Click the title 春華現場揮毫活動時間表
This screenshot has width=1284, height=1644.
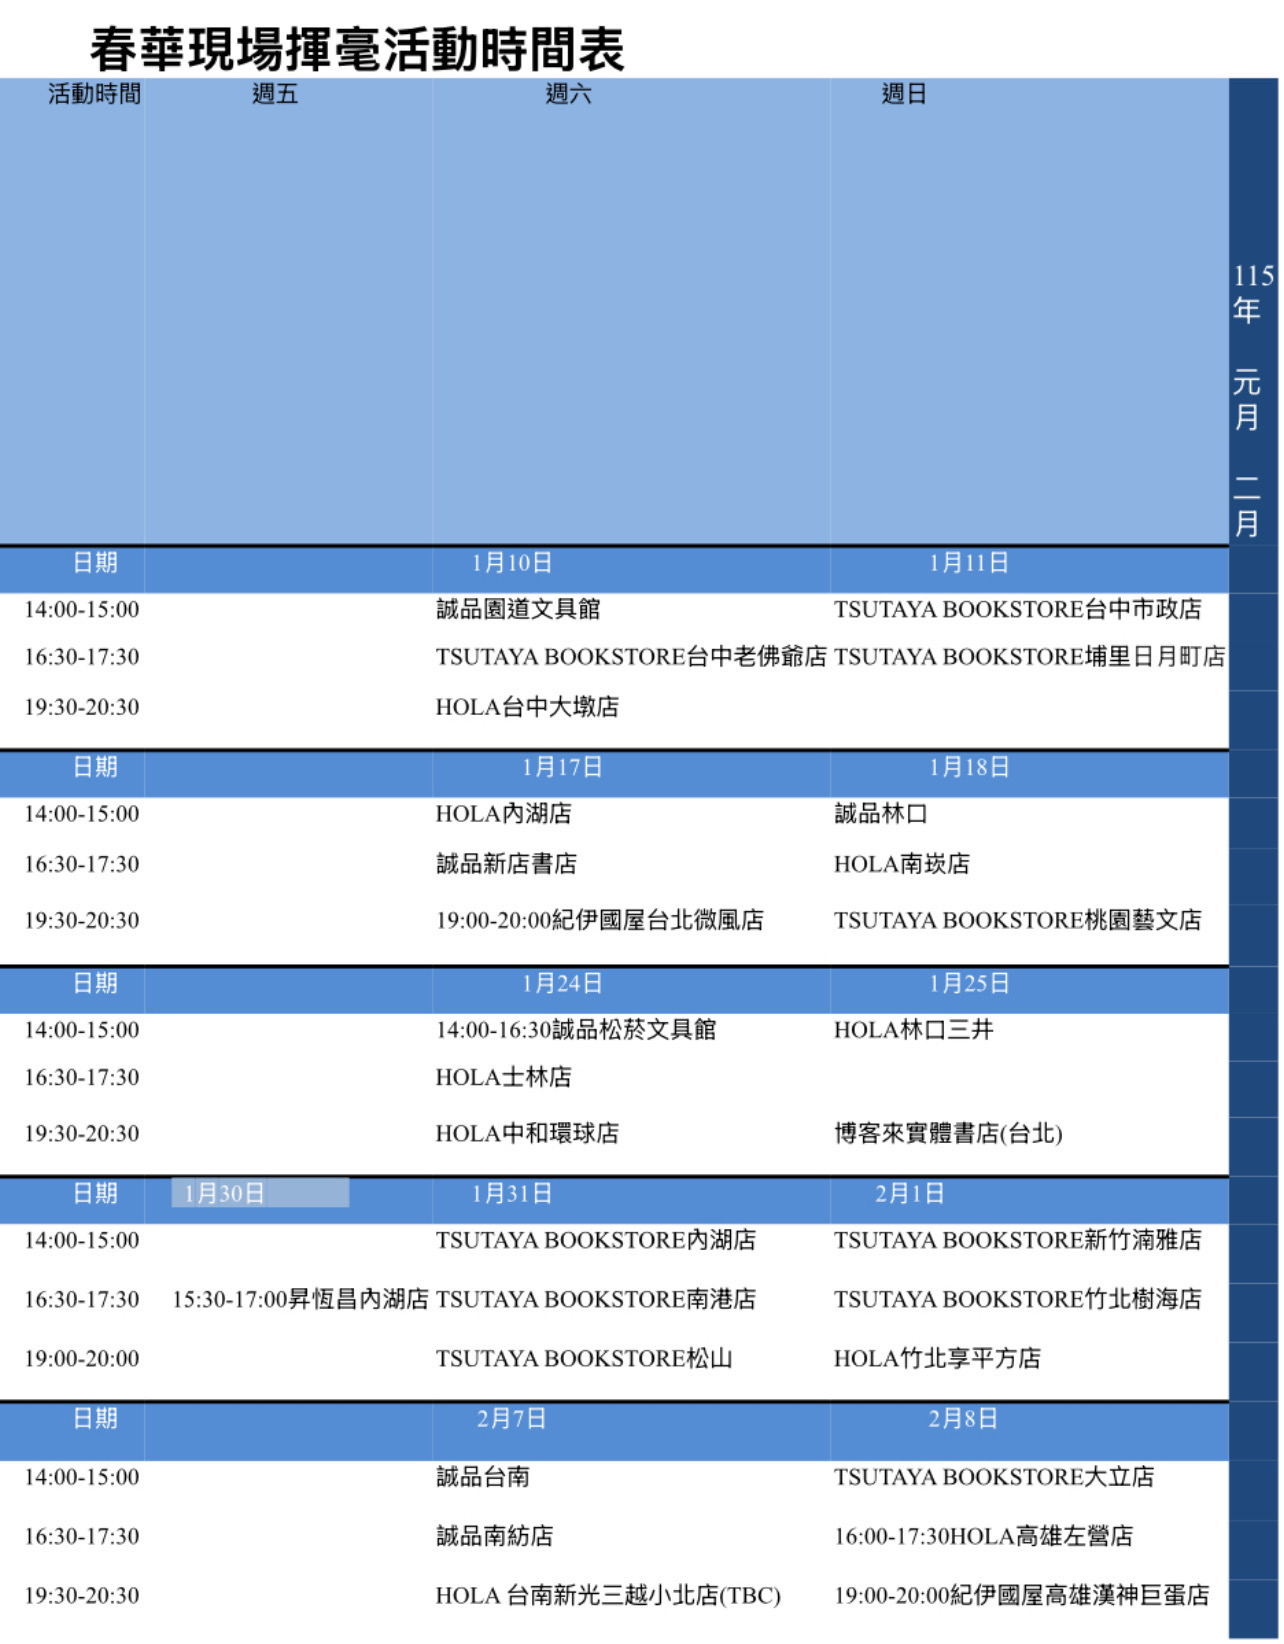click(x=357, y=48)
